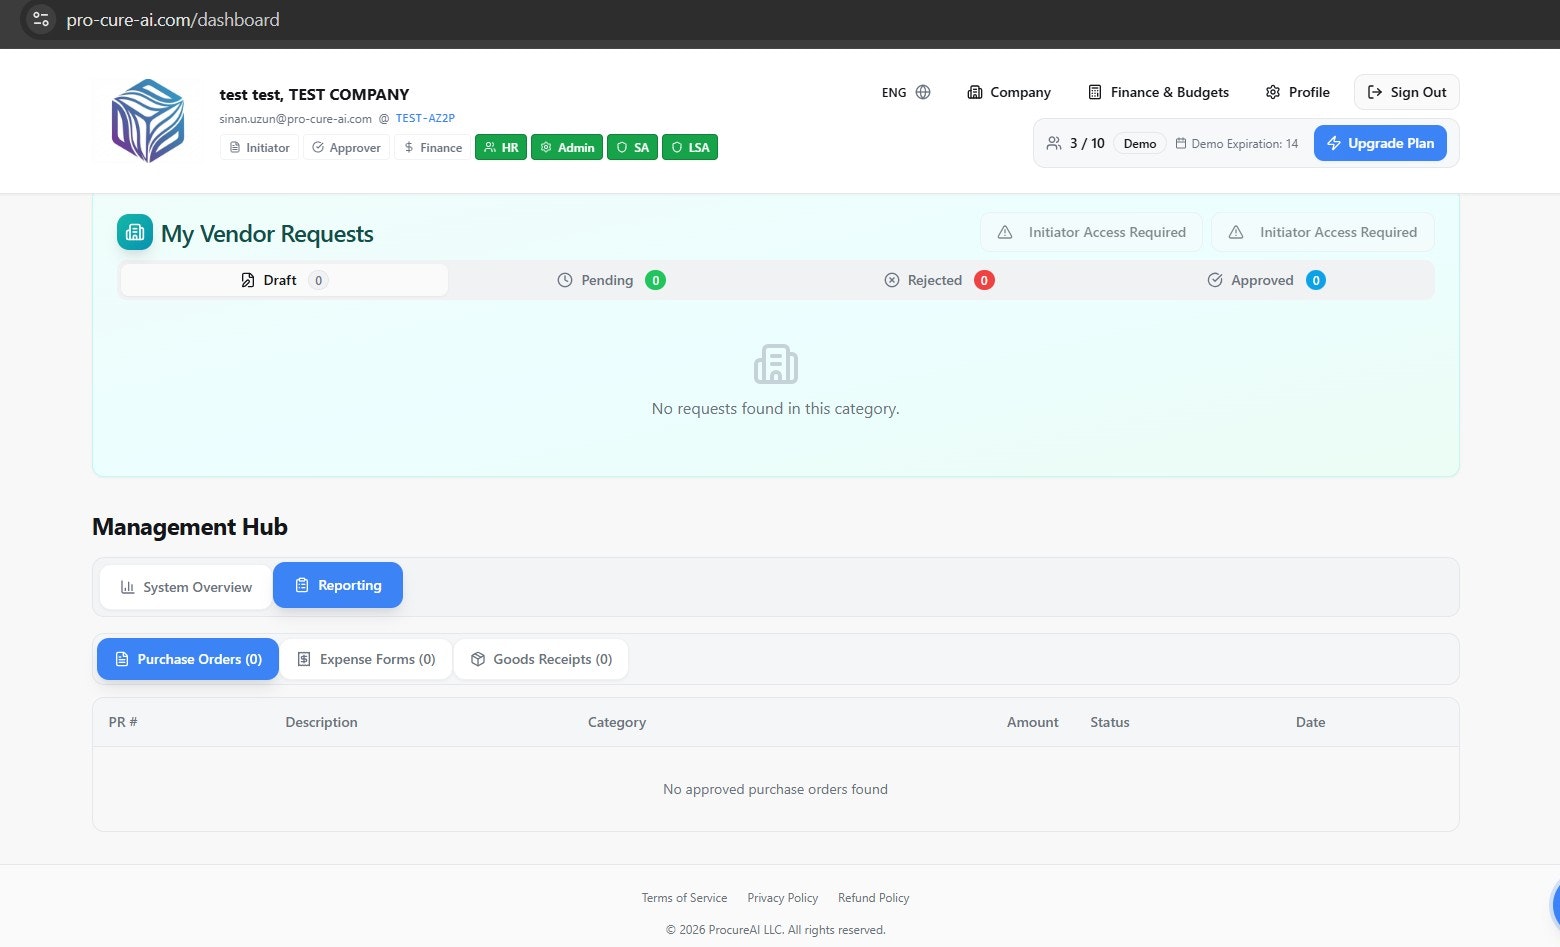
Task: Click the Demo plan badge
Action: click(x=1140, y=143)
